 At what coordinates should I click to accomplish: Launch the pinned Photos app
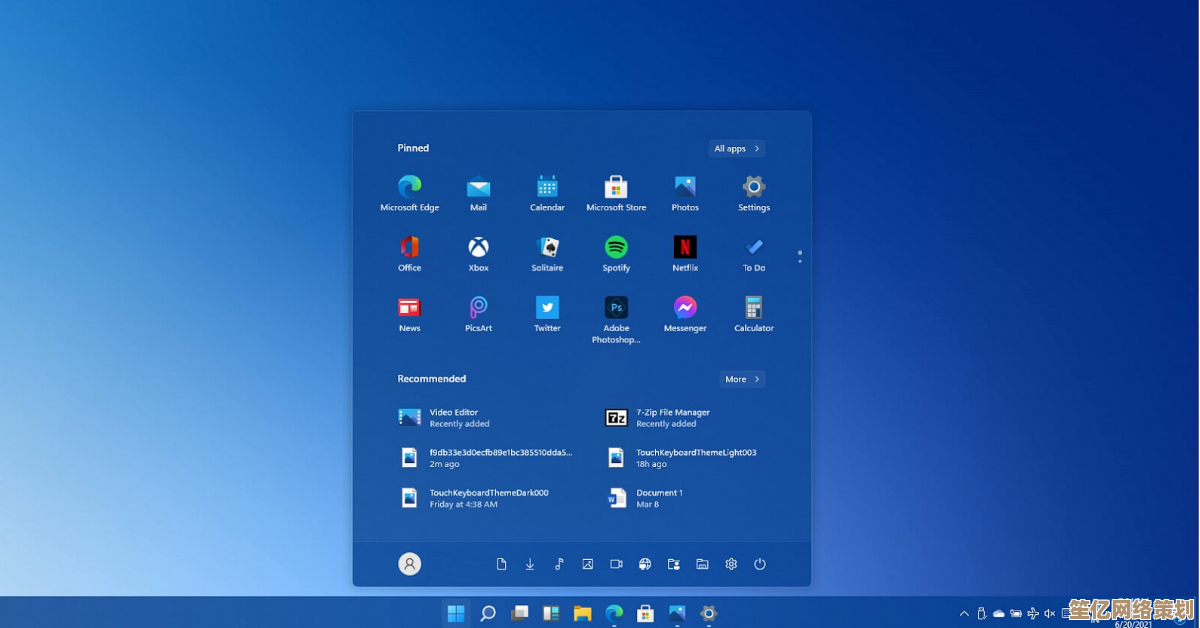[x=685, y=193]
